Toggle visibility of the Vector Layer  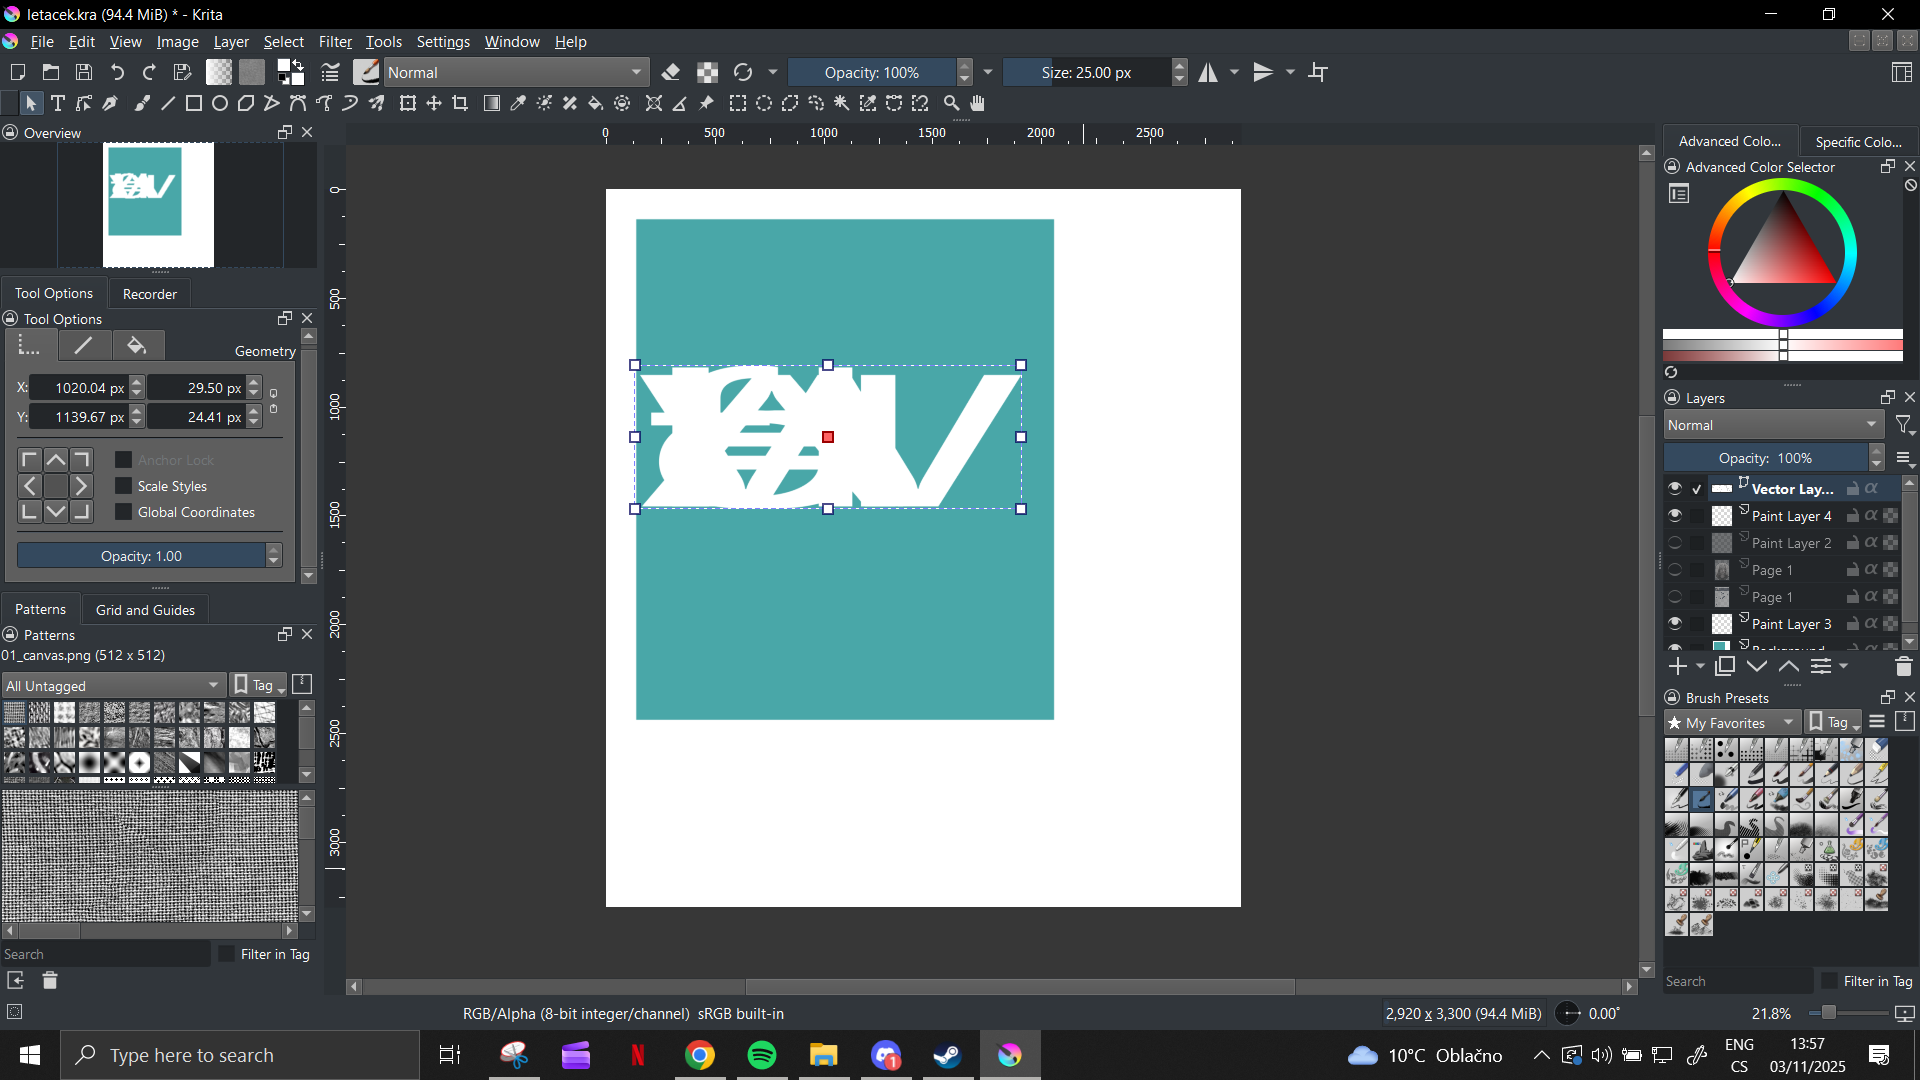1675,489
